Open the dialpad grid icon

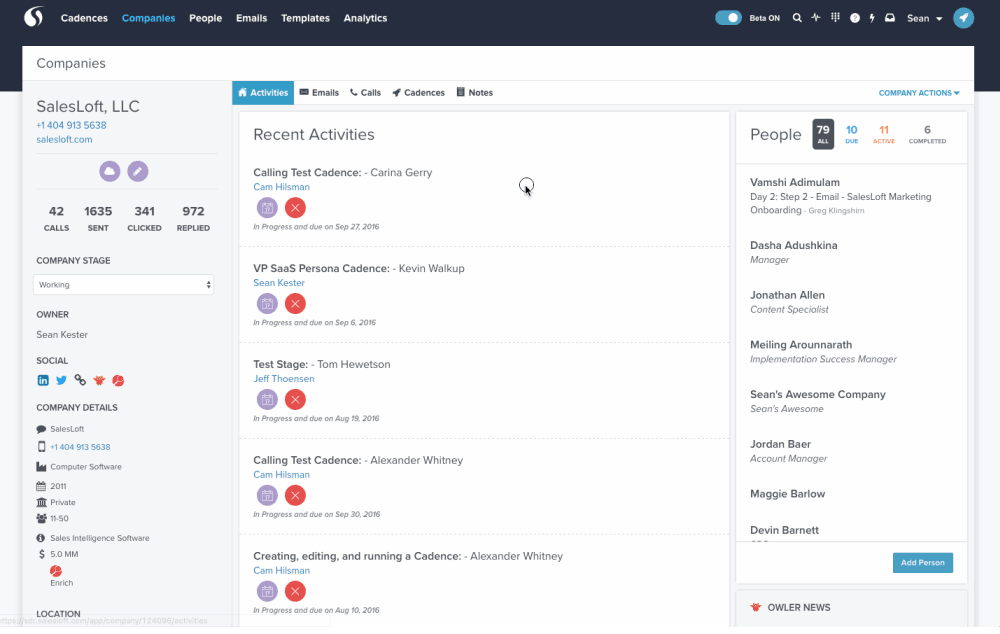pyautogui.click(x=835, y=18)
